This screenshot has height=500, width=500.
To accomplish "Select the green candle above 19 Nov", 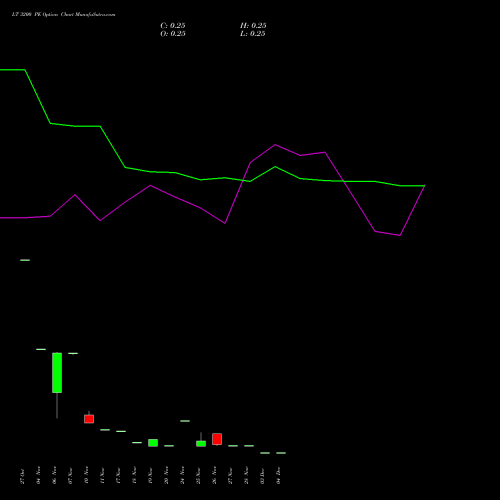I will [153, 443].
